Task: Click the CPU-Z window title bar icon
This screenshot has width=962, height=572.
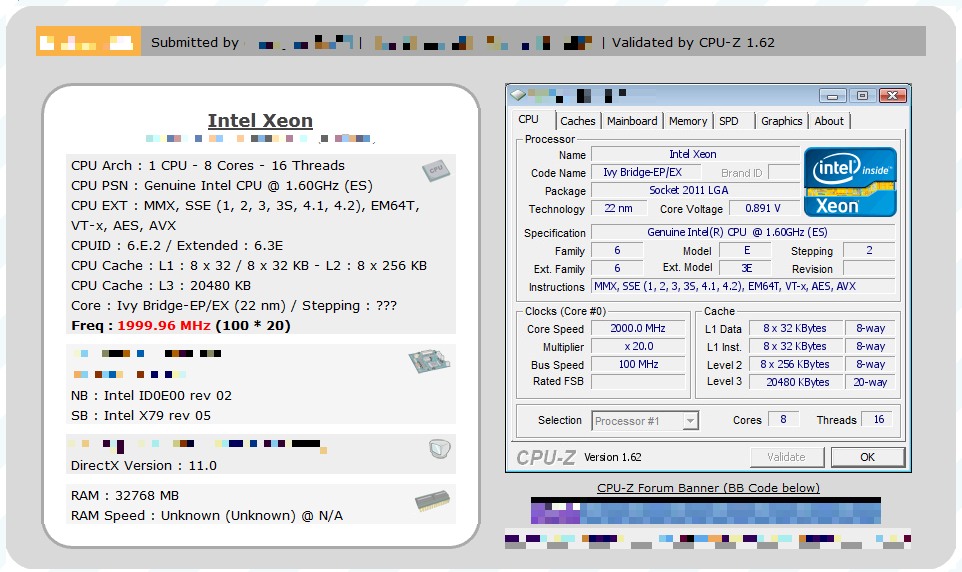Action: click(x=517, y=95)
